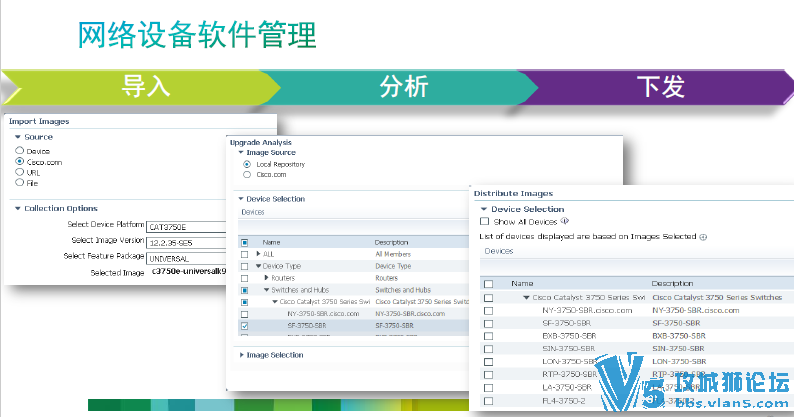
Task: Choose URL as image import source
Action: click(19, 172)
